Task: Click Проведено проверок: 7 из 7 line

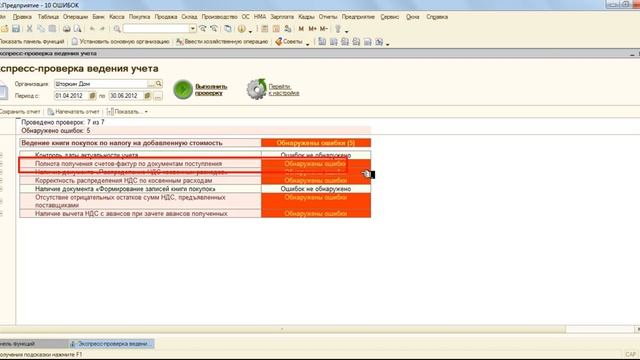Action: point(63,122)
